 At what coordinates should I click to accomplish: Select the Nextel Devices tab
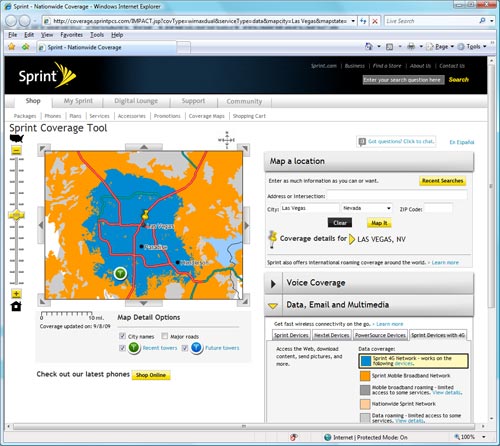click(x=332, y=335)
